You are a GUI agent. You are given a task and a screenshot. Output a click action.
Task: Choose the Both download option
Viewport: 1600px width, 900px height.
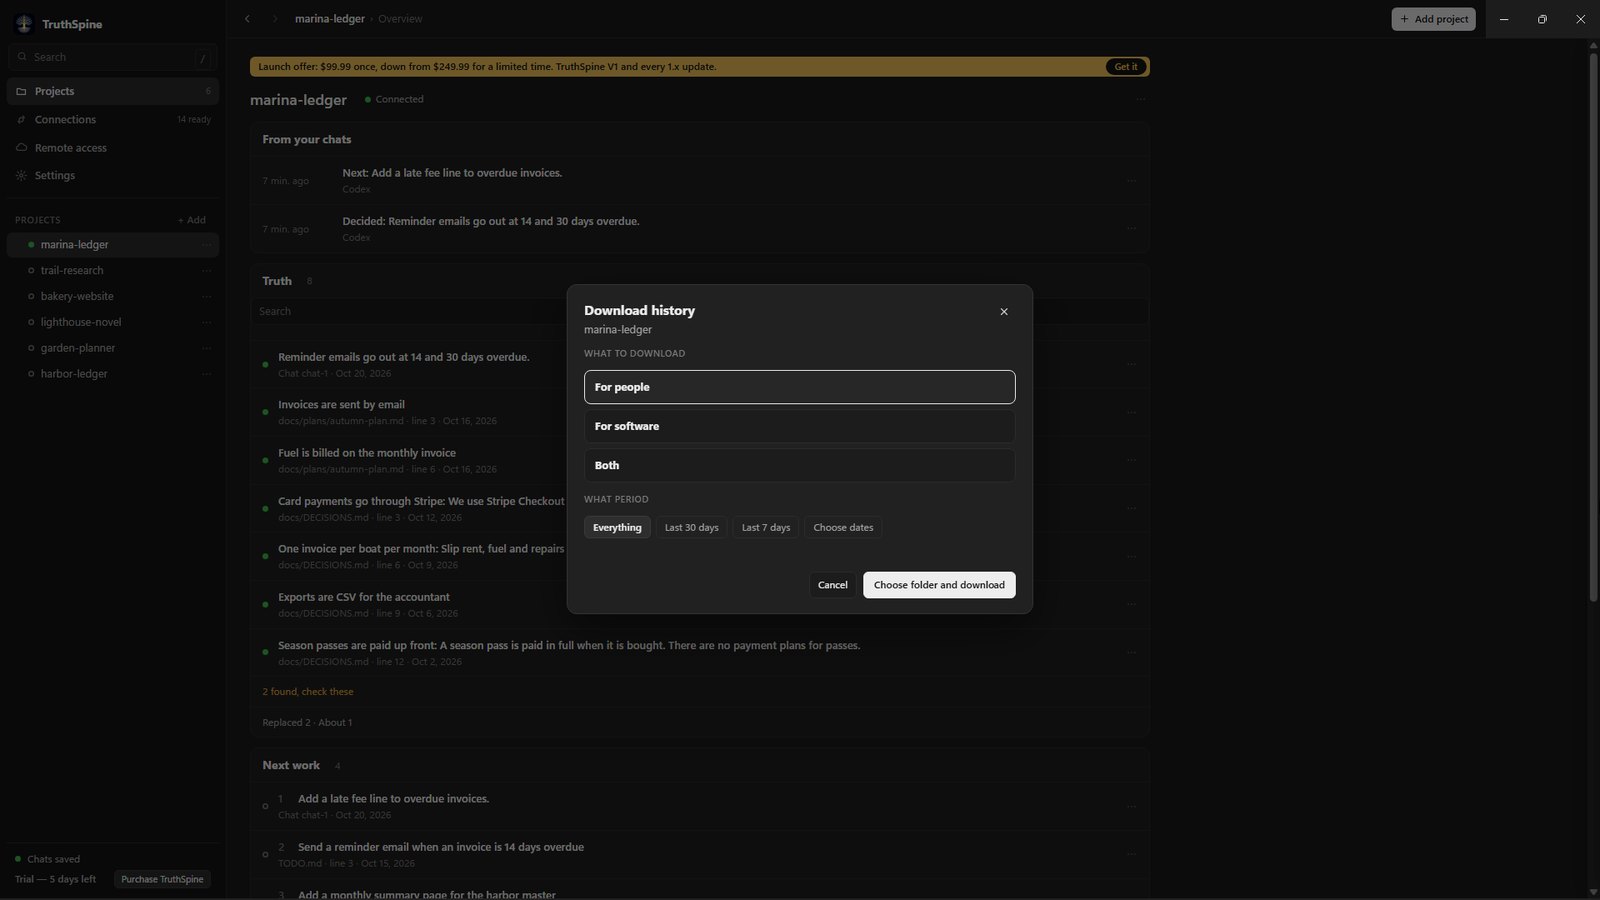coord(799,465)
